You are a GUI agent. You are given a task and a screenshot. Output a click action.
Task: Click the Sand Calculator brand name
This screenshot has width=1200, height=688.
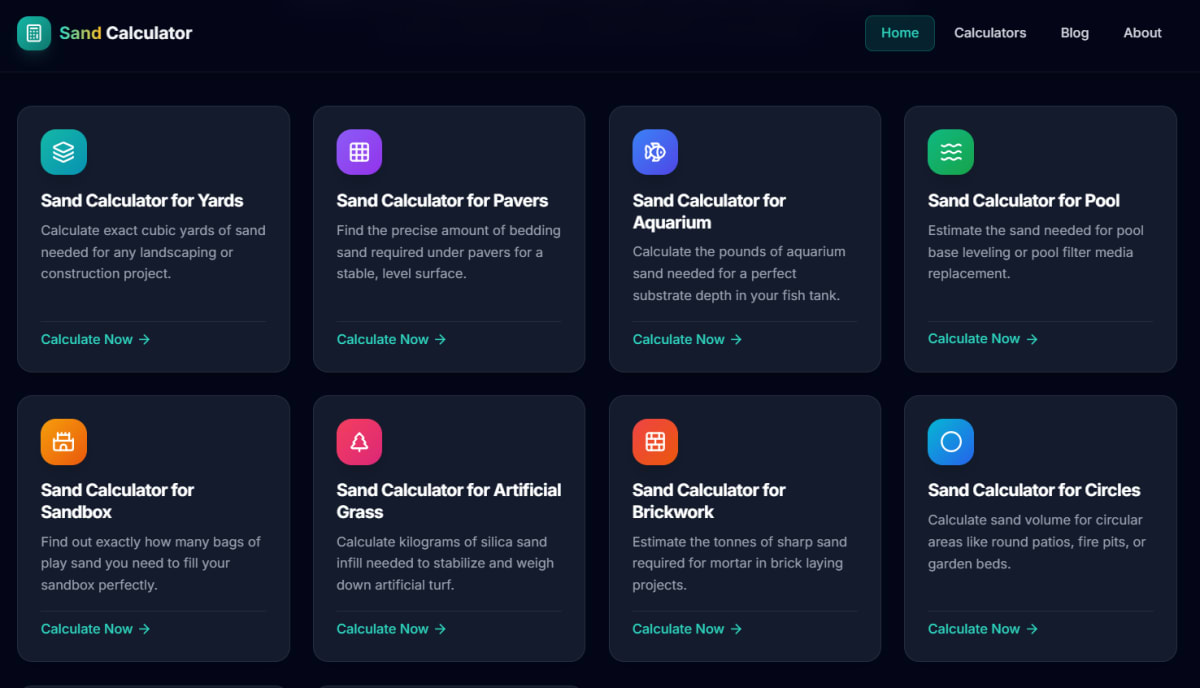point(126,33)
